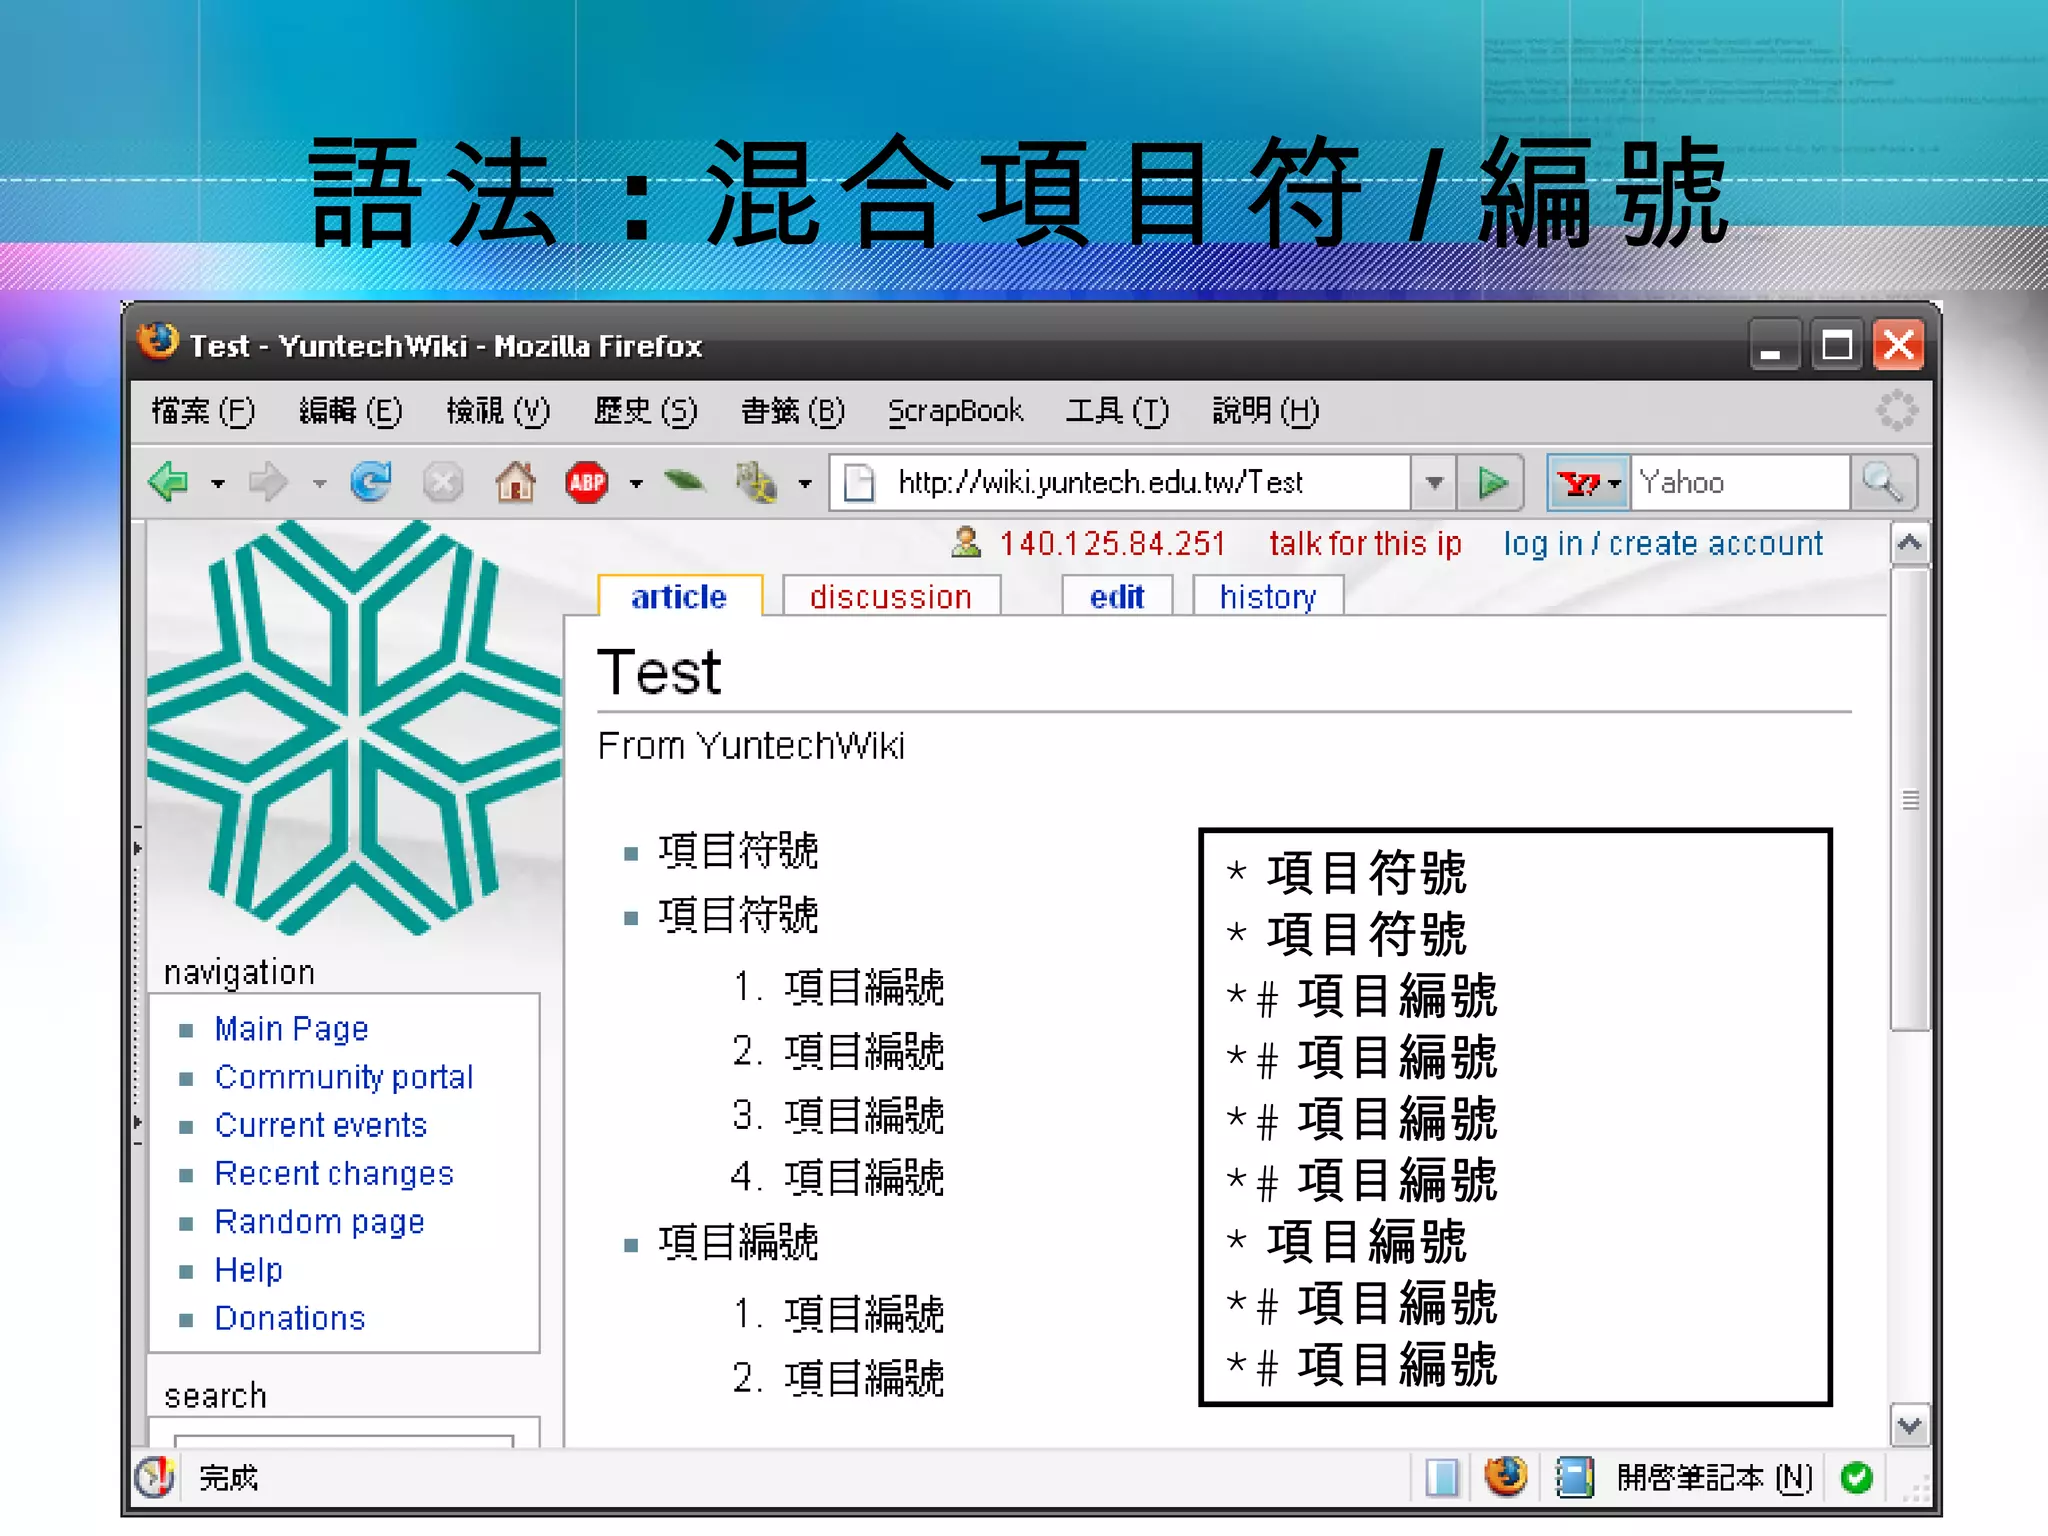Viewport: 2048px width, 1536px height.
Task: Open the 說明 (H) menu
Action: click(x=1266, y=411)
